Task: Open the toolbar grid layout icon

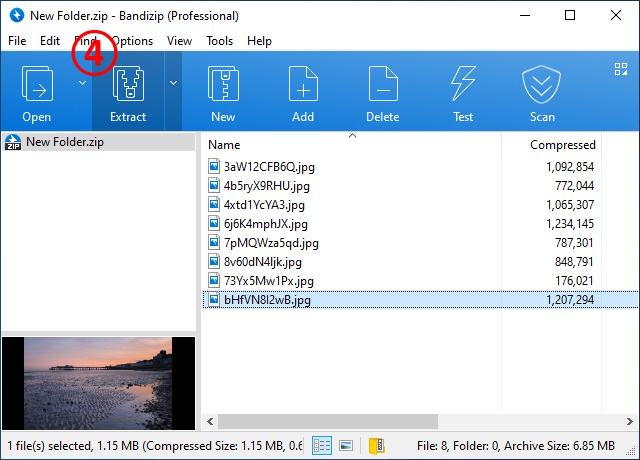Action: (620, 69)
